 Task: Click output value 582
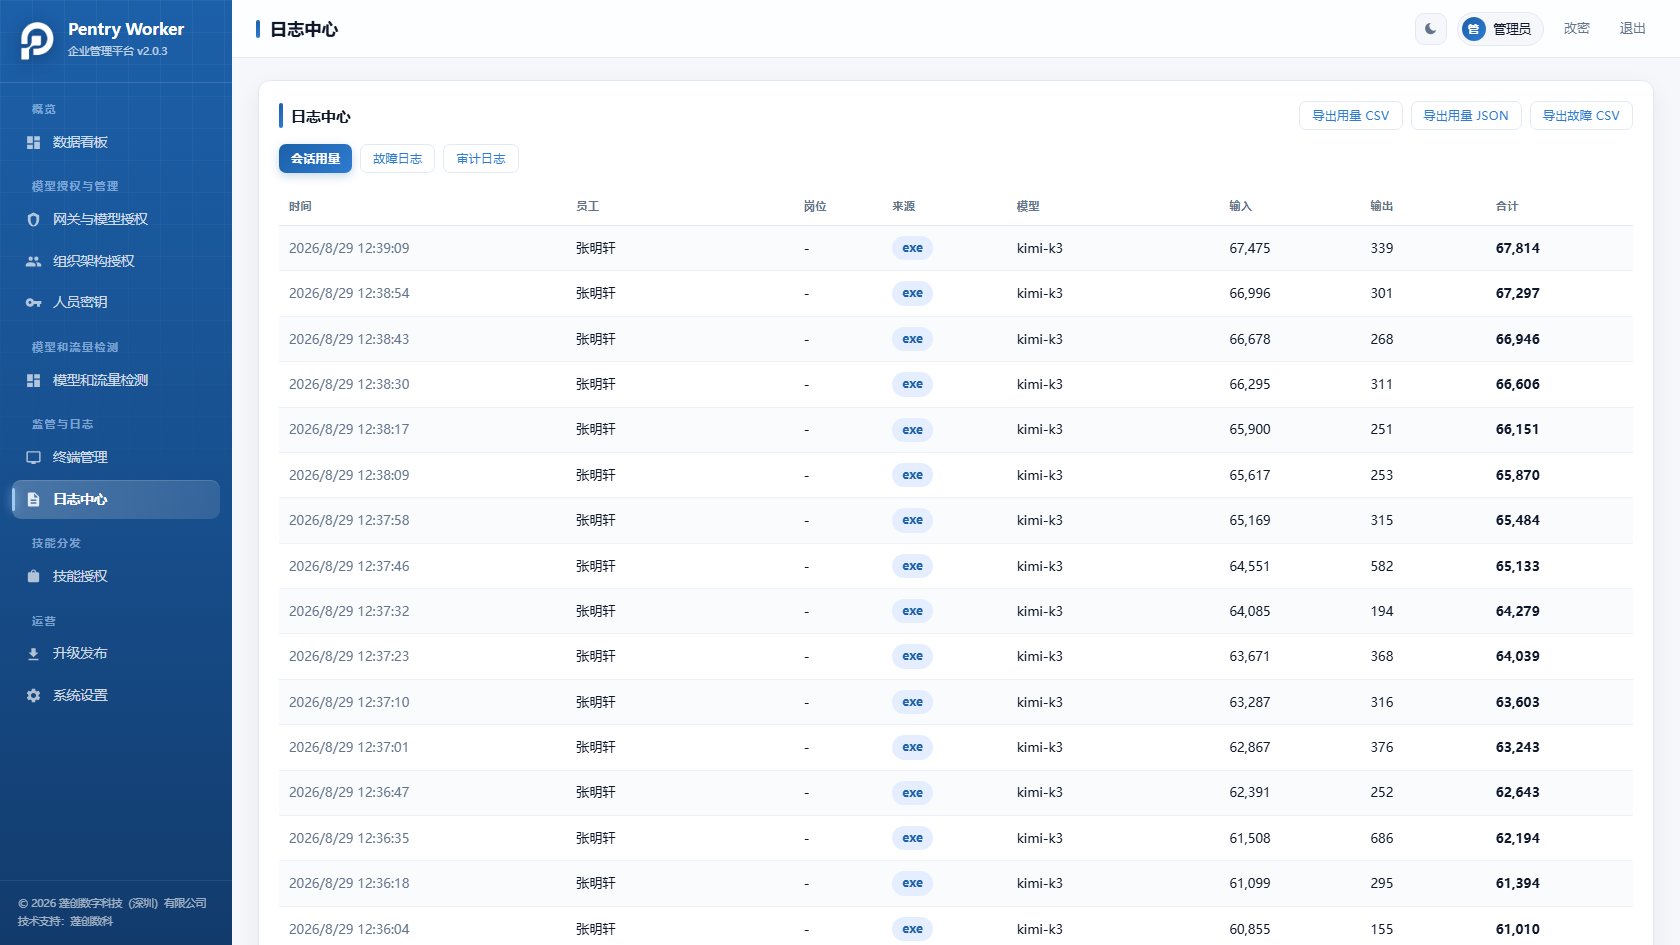[x=1382, y=566]
